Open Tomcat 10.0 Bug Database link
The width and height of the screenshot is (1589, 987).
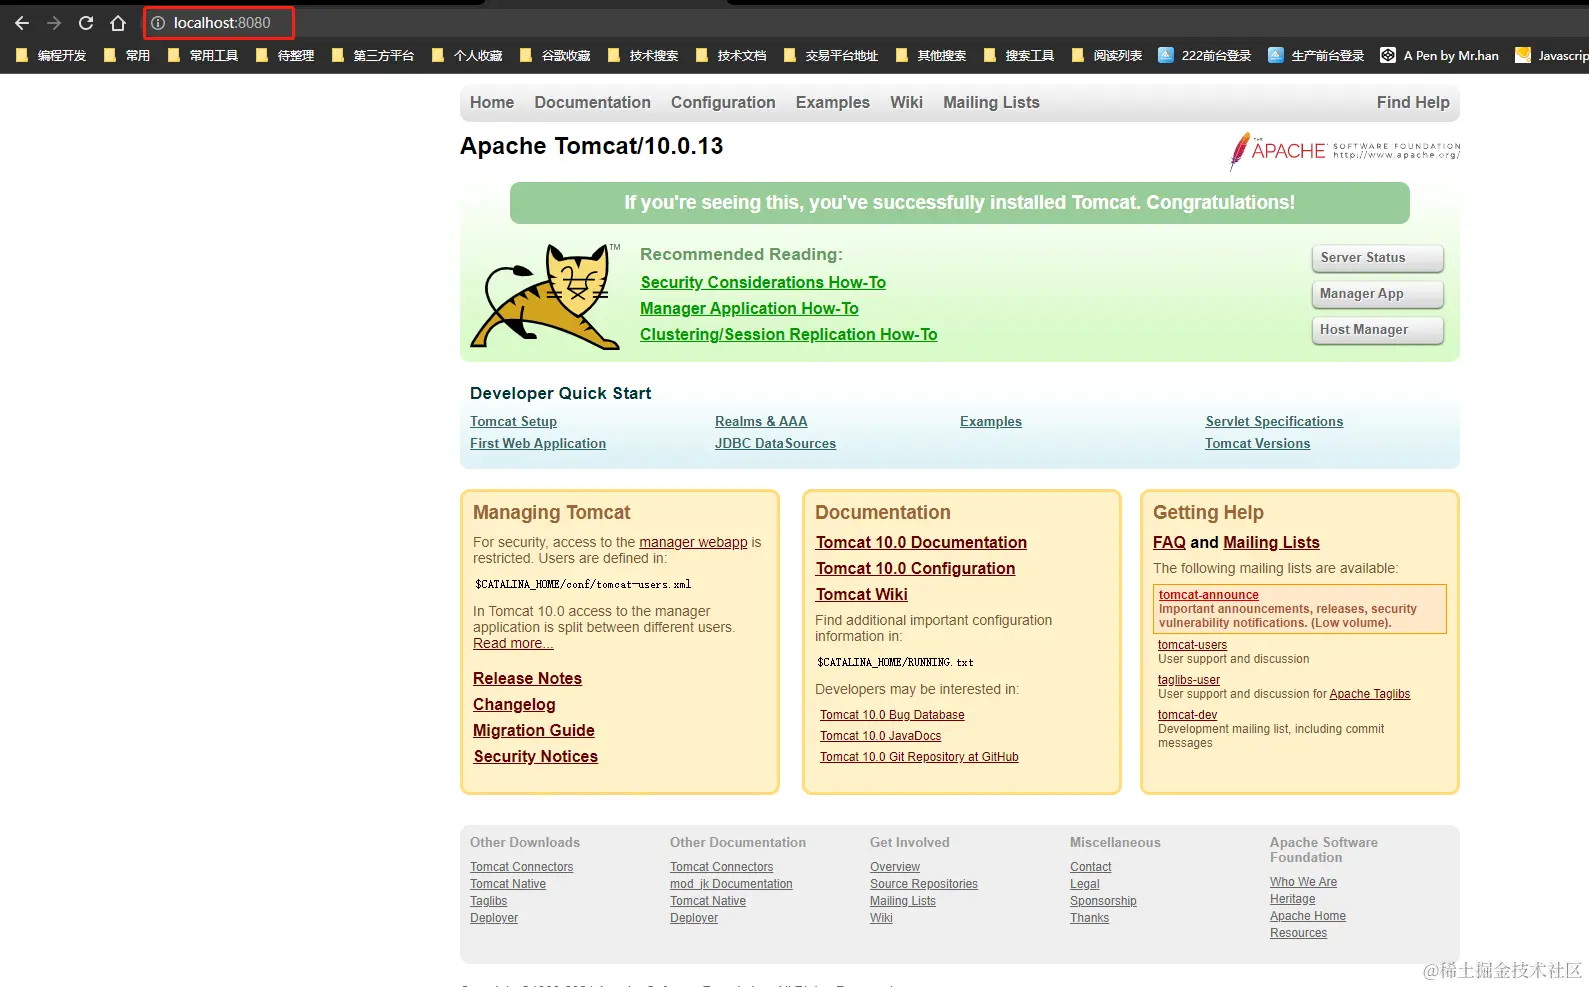click(x=892, y=715)
